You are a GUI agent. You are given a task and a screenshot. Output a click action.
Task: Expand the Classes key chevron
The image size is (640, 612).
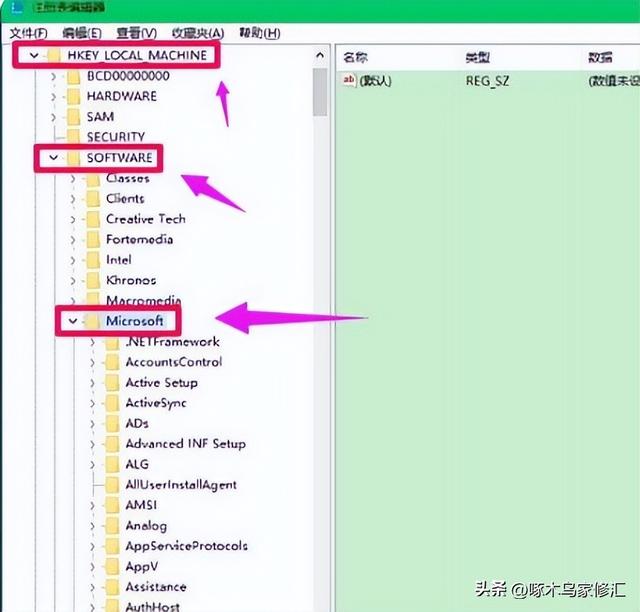coord(73,178)
